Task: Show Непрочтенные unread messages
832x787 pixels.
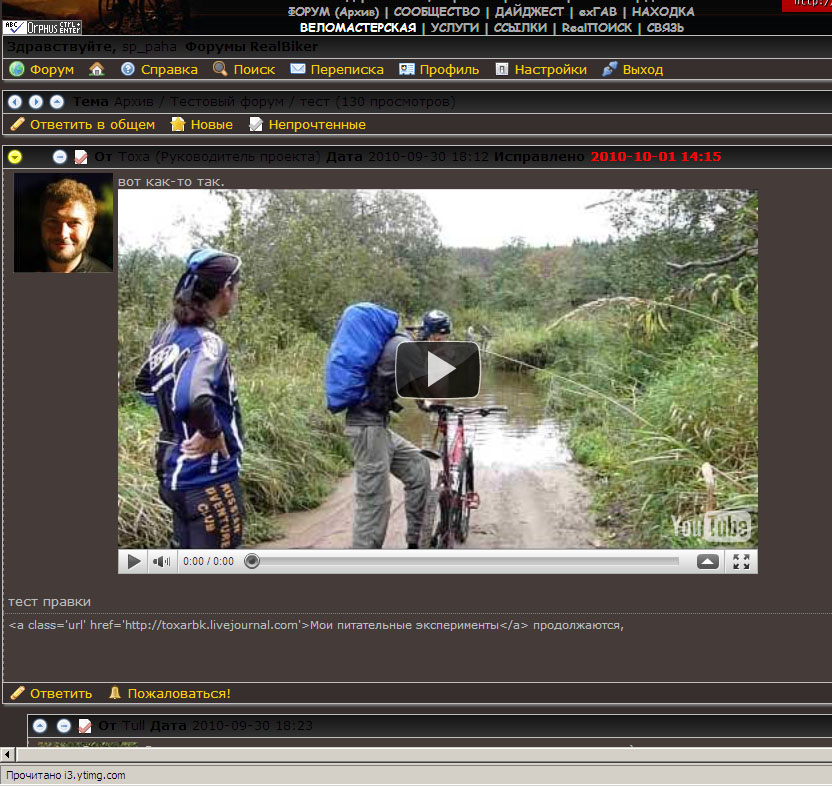Action: (x=317, y=125)
